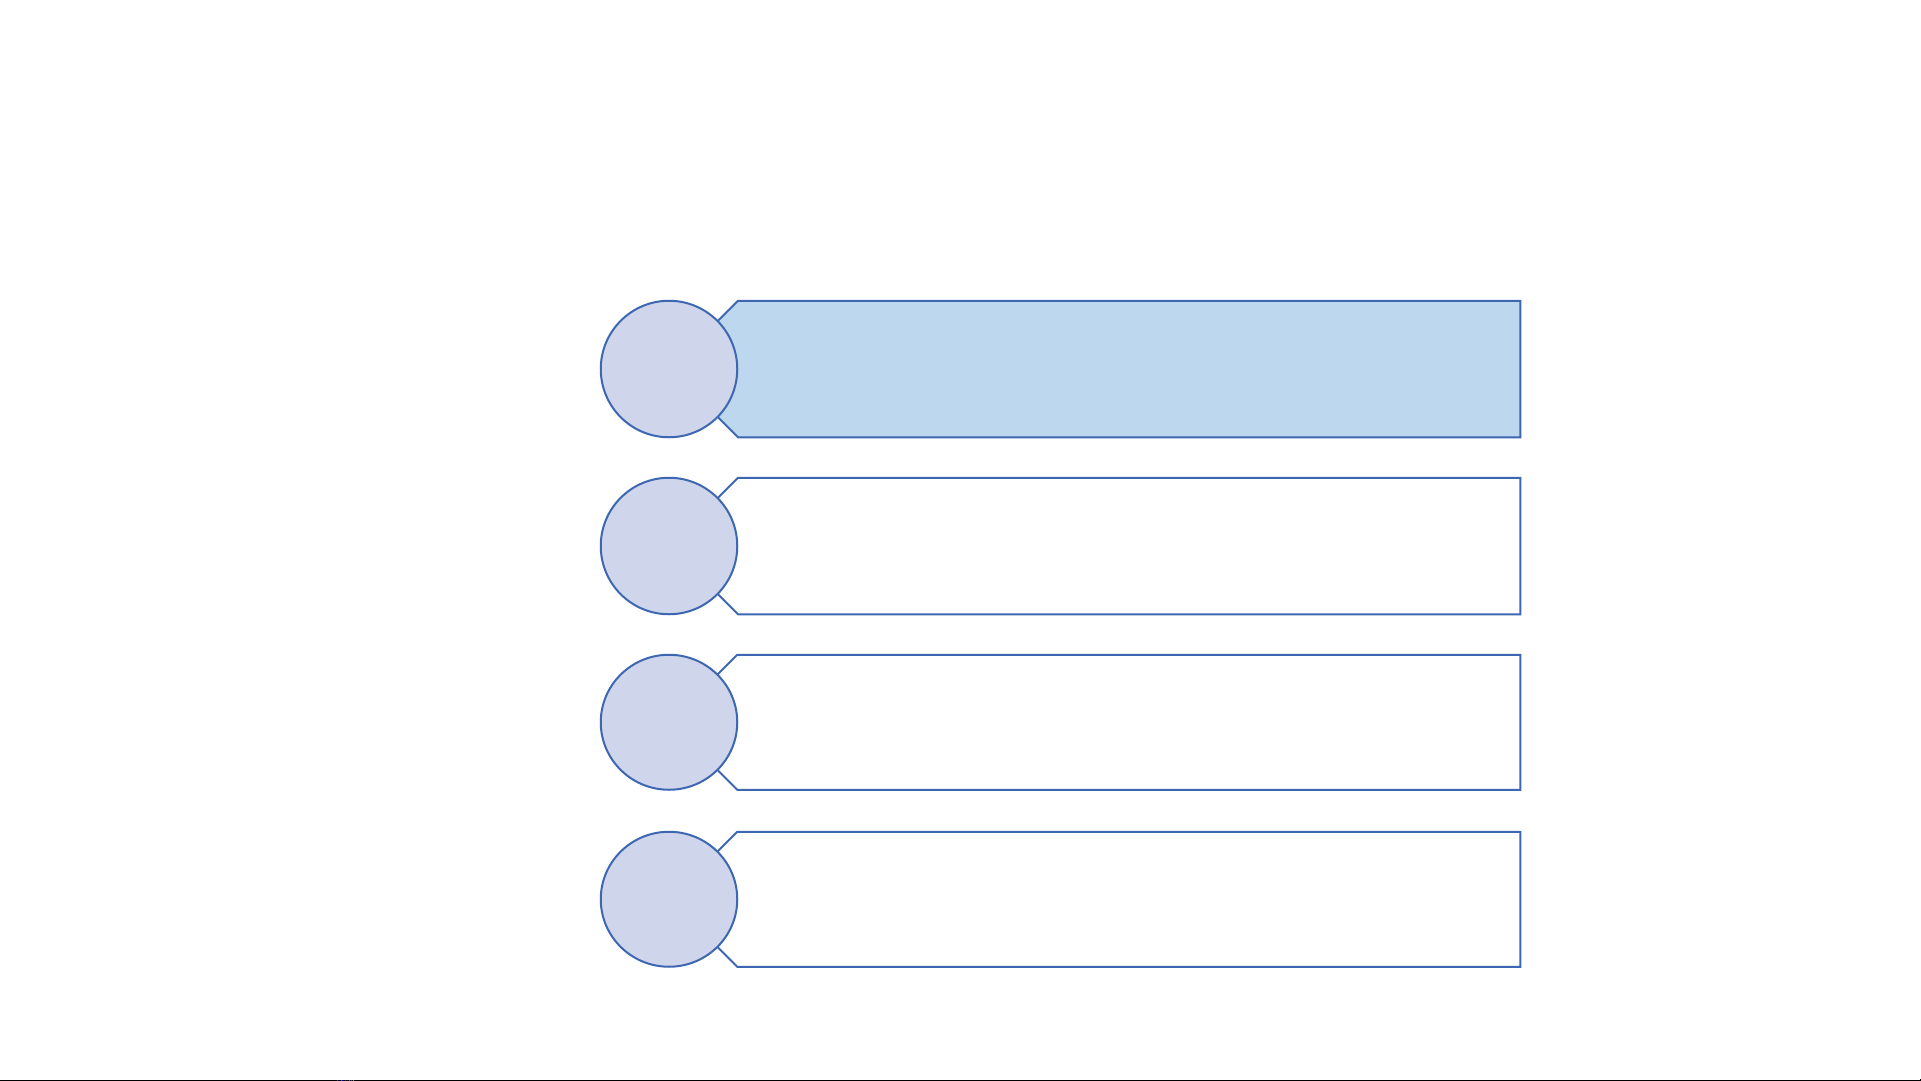The image size is (1921, 1081).
Task: Click the bottom circle of the diagram
Action: tap(668, 899)
